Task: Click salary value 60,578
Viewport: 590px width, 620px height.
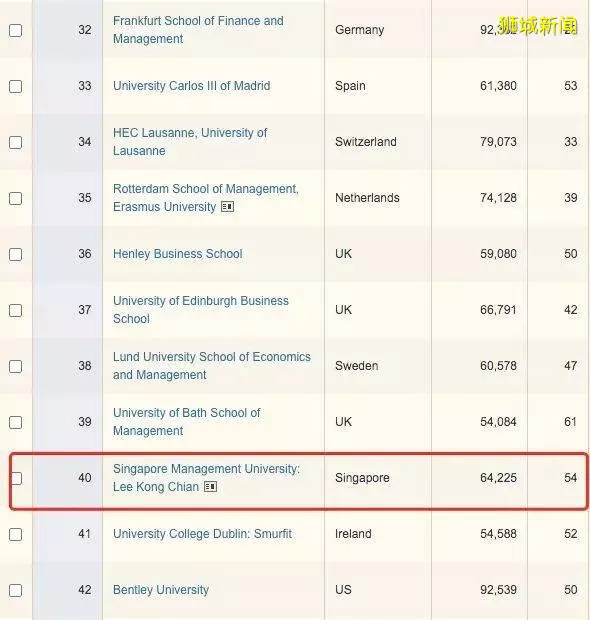Action: [498, 366]
